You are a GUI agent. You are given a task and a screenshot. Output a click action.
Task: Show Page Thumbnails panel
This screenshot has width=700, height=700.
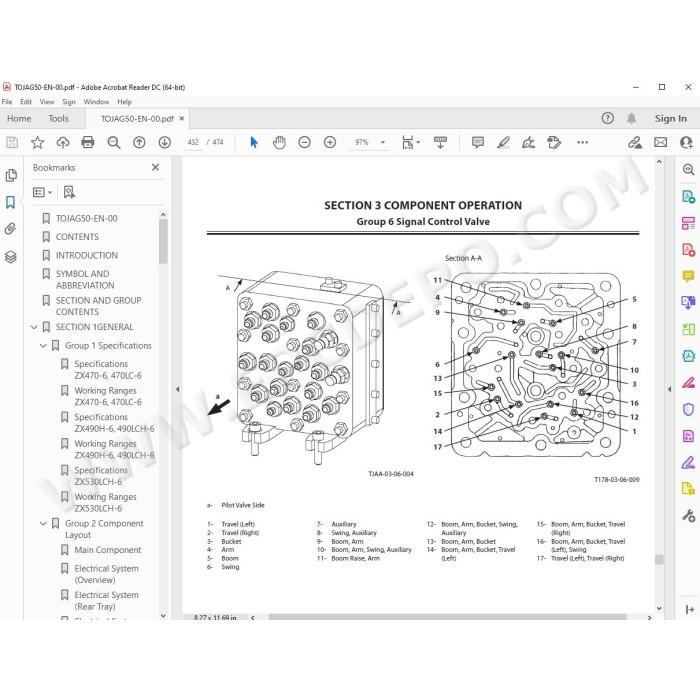11,175
